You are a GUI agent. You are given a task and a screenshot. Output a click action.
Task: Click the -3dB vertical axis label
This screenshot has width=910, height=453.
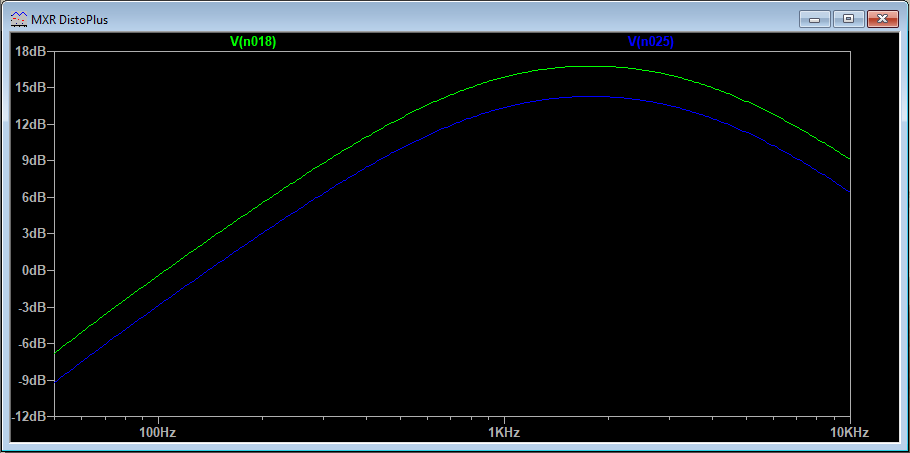pos(31,307)
